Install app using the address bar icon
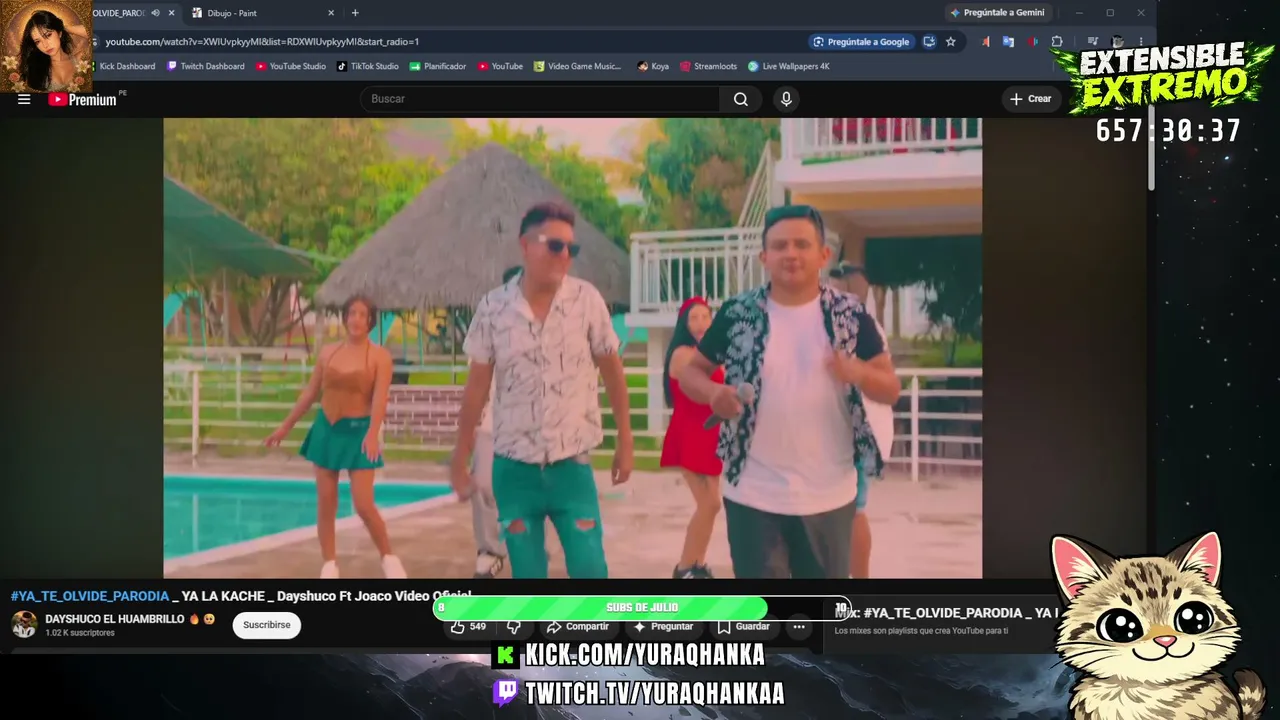Screen dimensions: 1280x720 click(929, 42)
